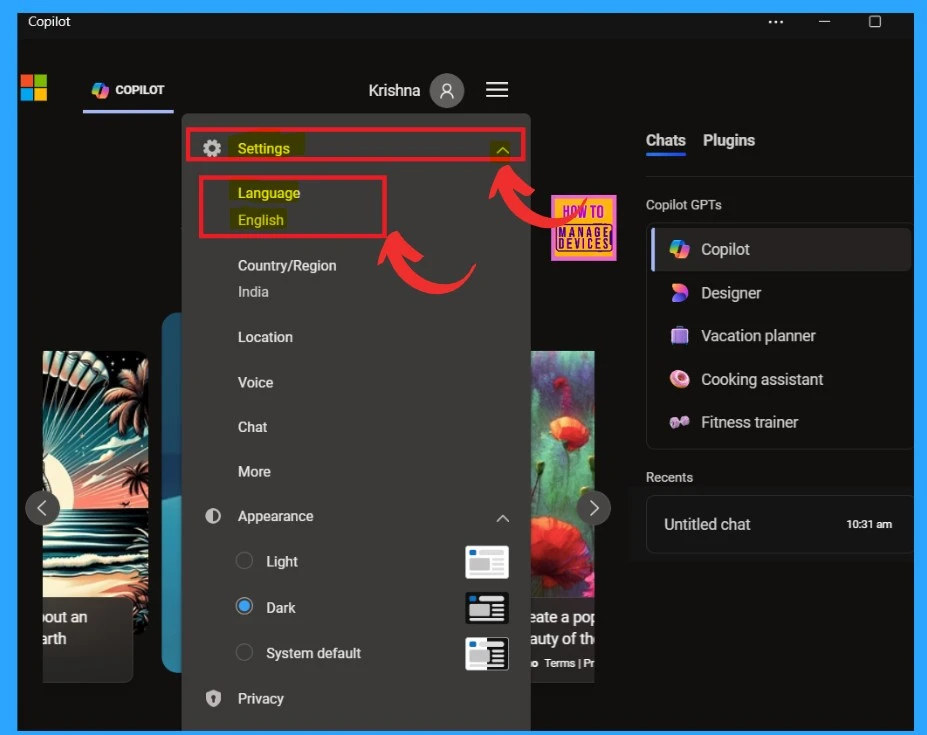Click the Copilot logo in header tab
Image resolution: width=927 pixels, height=735 pixels.
pos(100,90)
